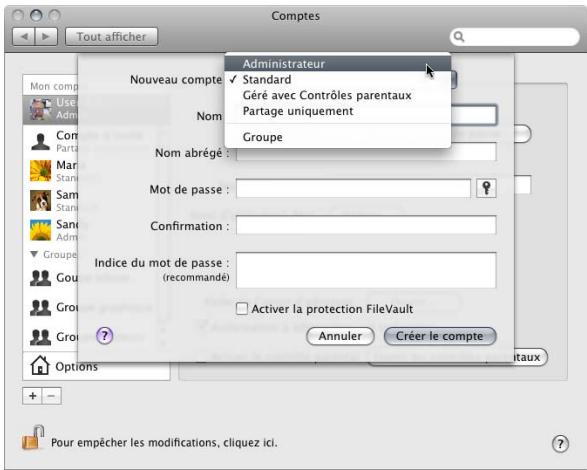Open the sheet's purple help button
Viewport: 587px width, 470px height.
(104, 336)
